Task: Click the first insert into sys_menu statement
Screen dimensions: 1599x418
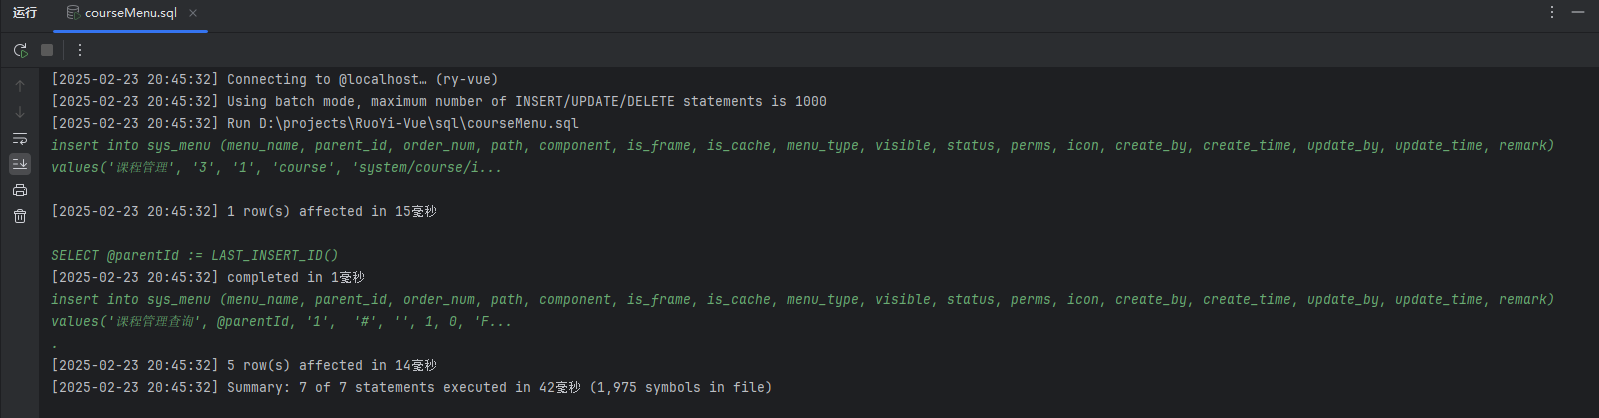Action: [800, 145]
